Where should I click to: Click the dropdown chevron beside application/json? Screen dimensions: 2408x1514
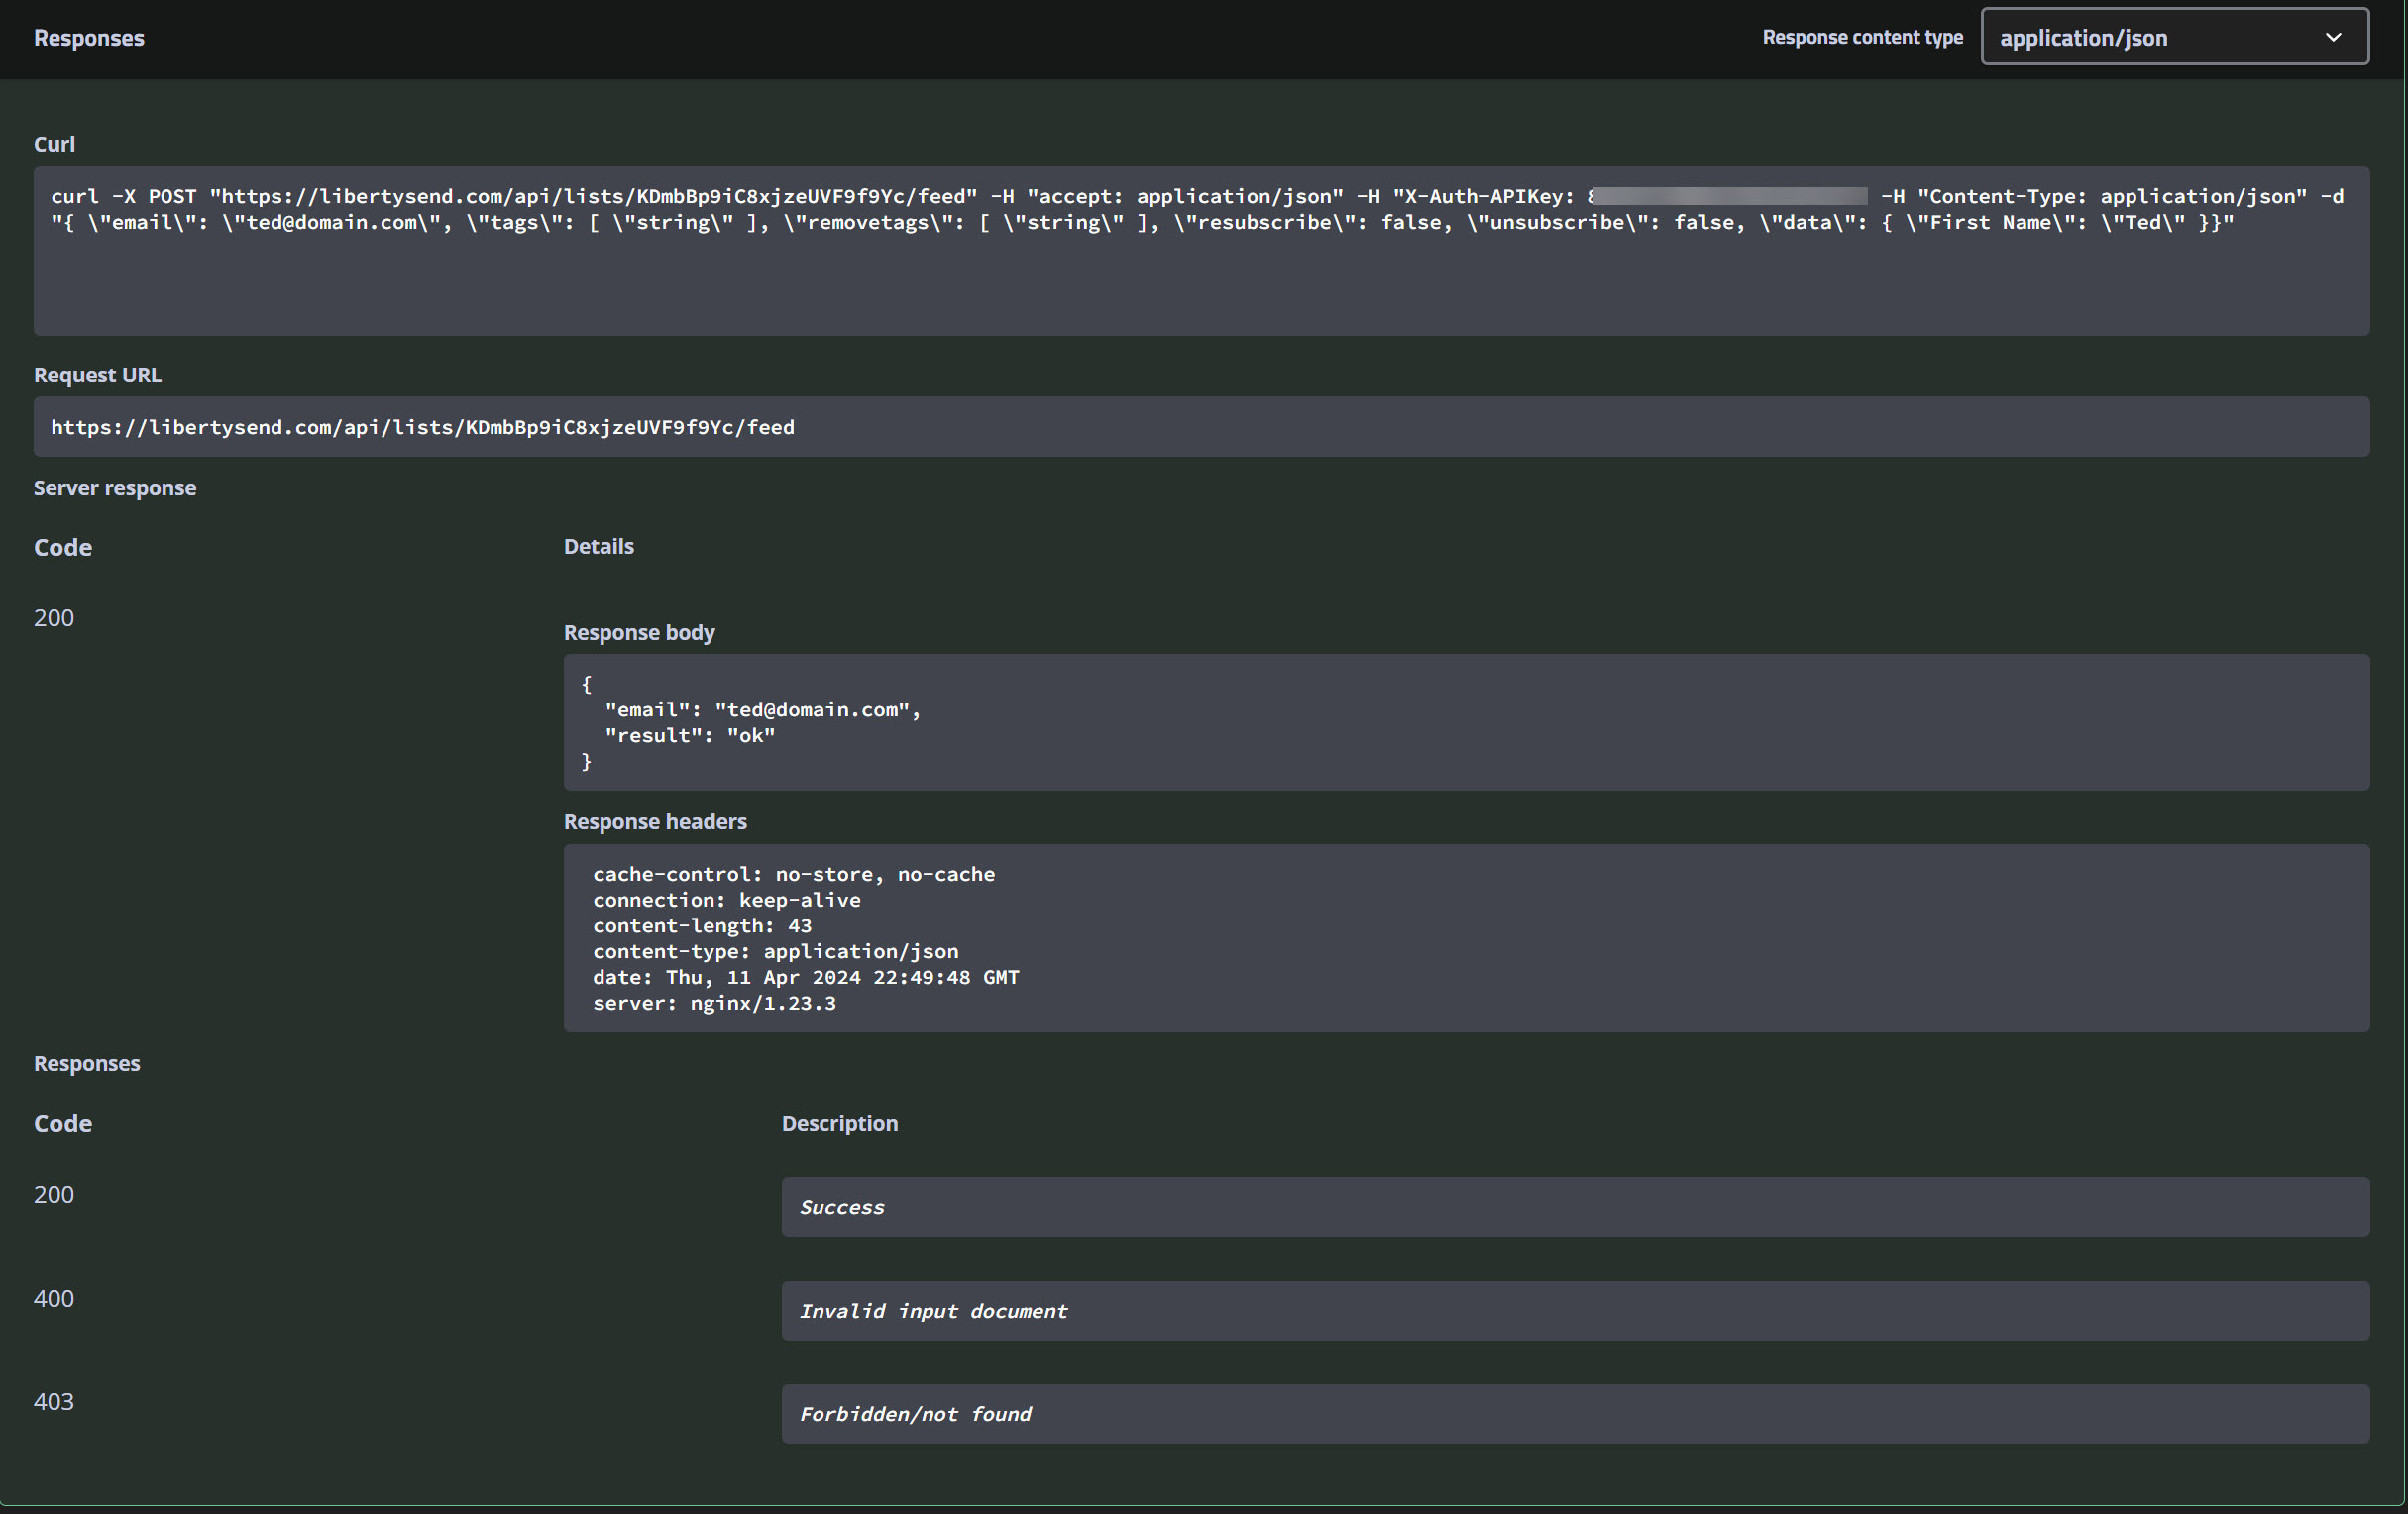pyautogui.click(x=2333, y=37)
